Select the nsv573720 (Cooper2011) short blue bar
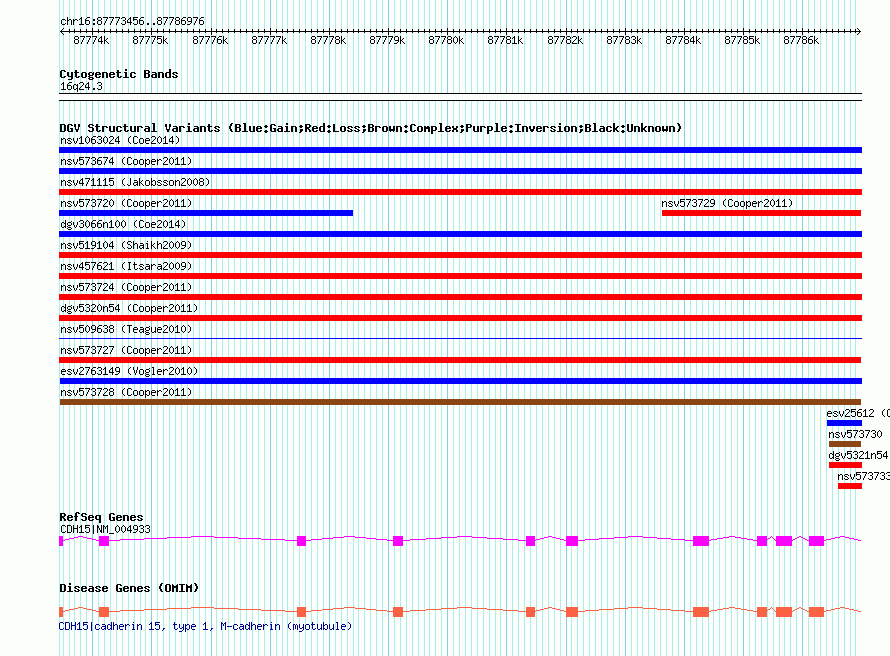The width and height of the screenshot is (890, 656). 206,213
